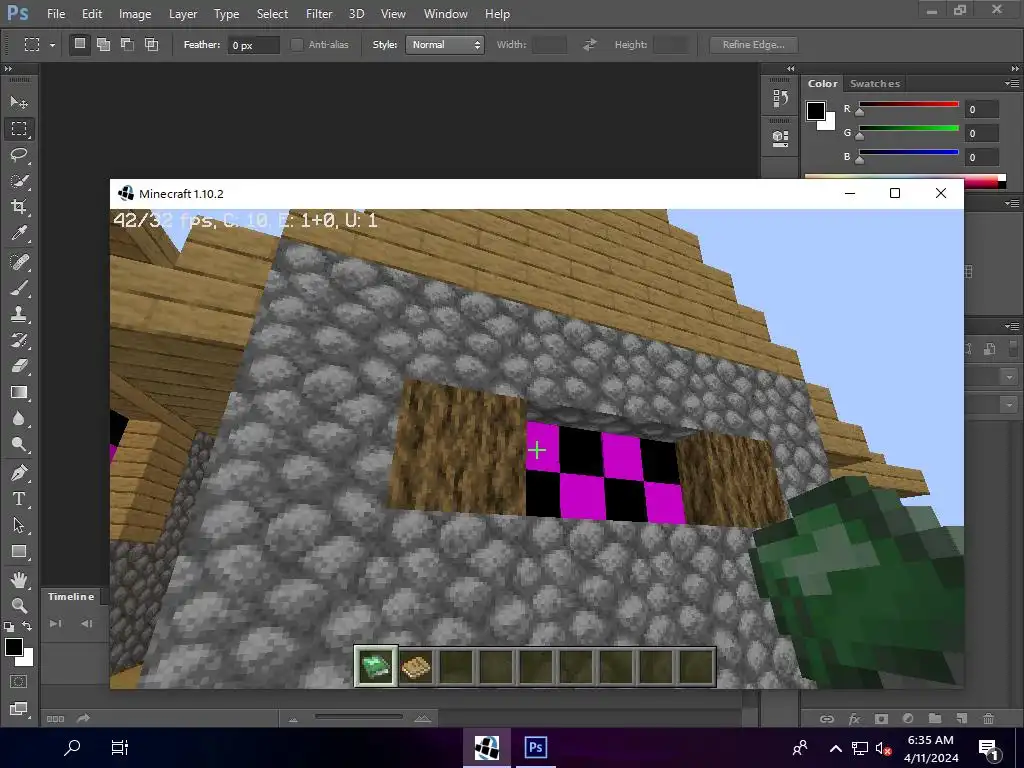This screenshot has width=1024, height=768.
Task: Open the Color panel flyout menu
Action: coord(1012,84)
